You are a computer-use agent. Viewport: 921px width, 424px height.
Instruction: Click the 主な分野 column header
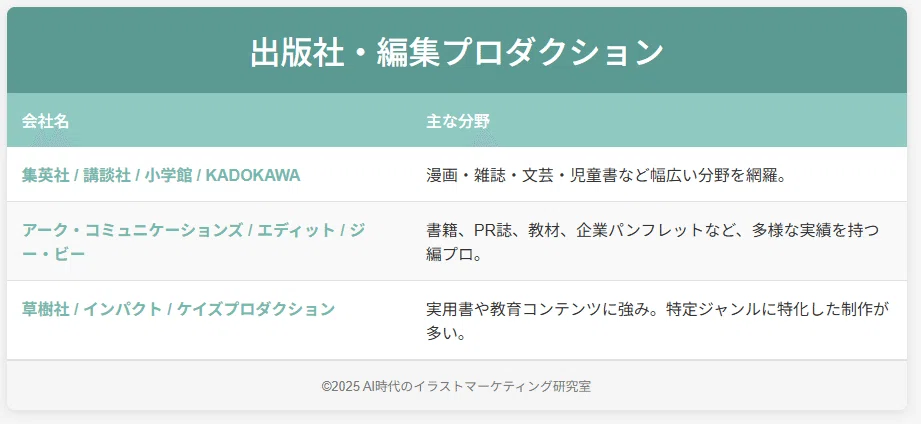458,122
